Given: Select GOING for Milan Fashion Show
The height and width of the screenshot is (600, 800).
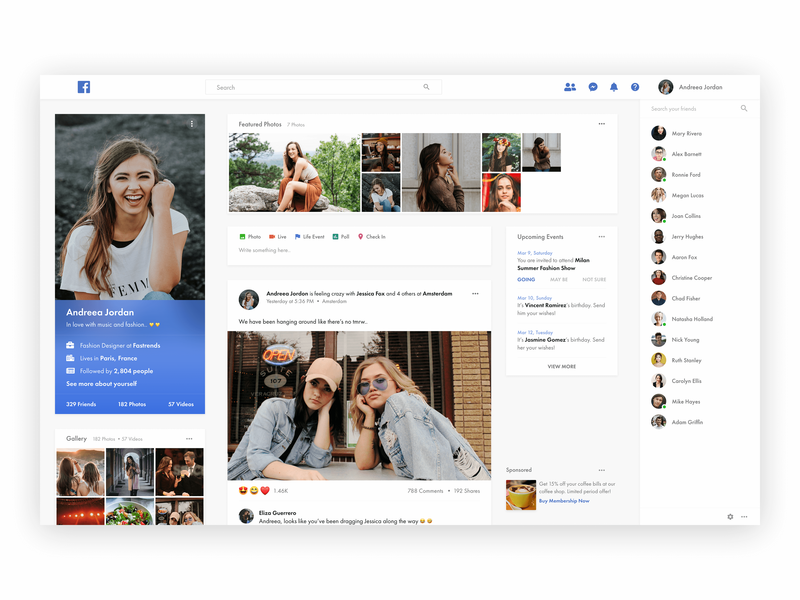Looking at the screenshot, I should click(526, 279).
